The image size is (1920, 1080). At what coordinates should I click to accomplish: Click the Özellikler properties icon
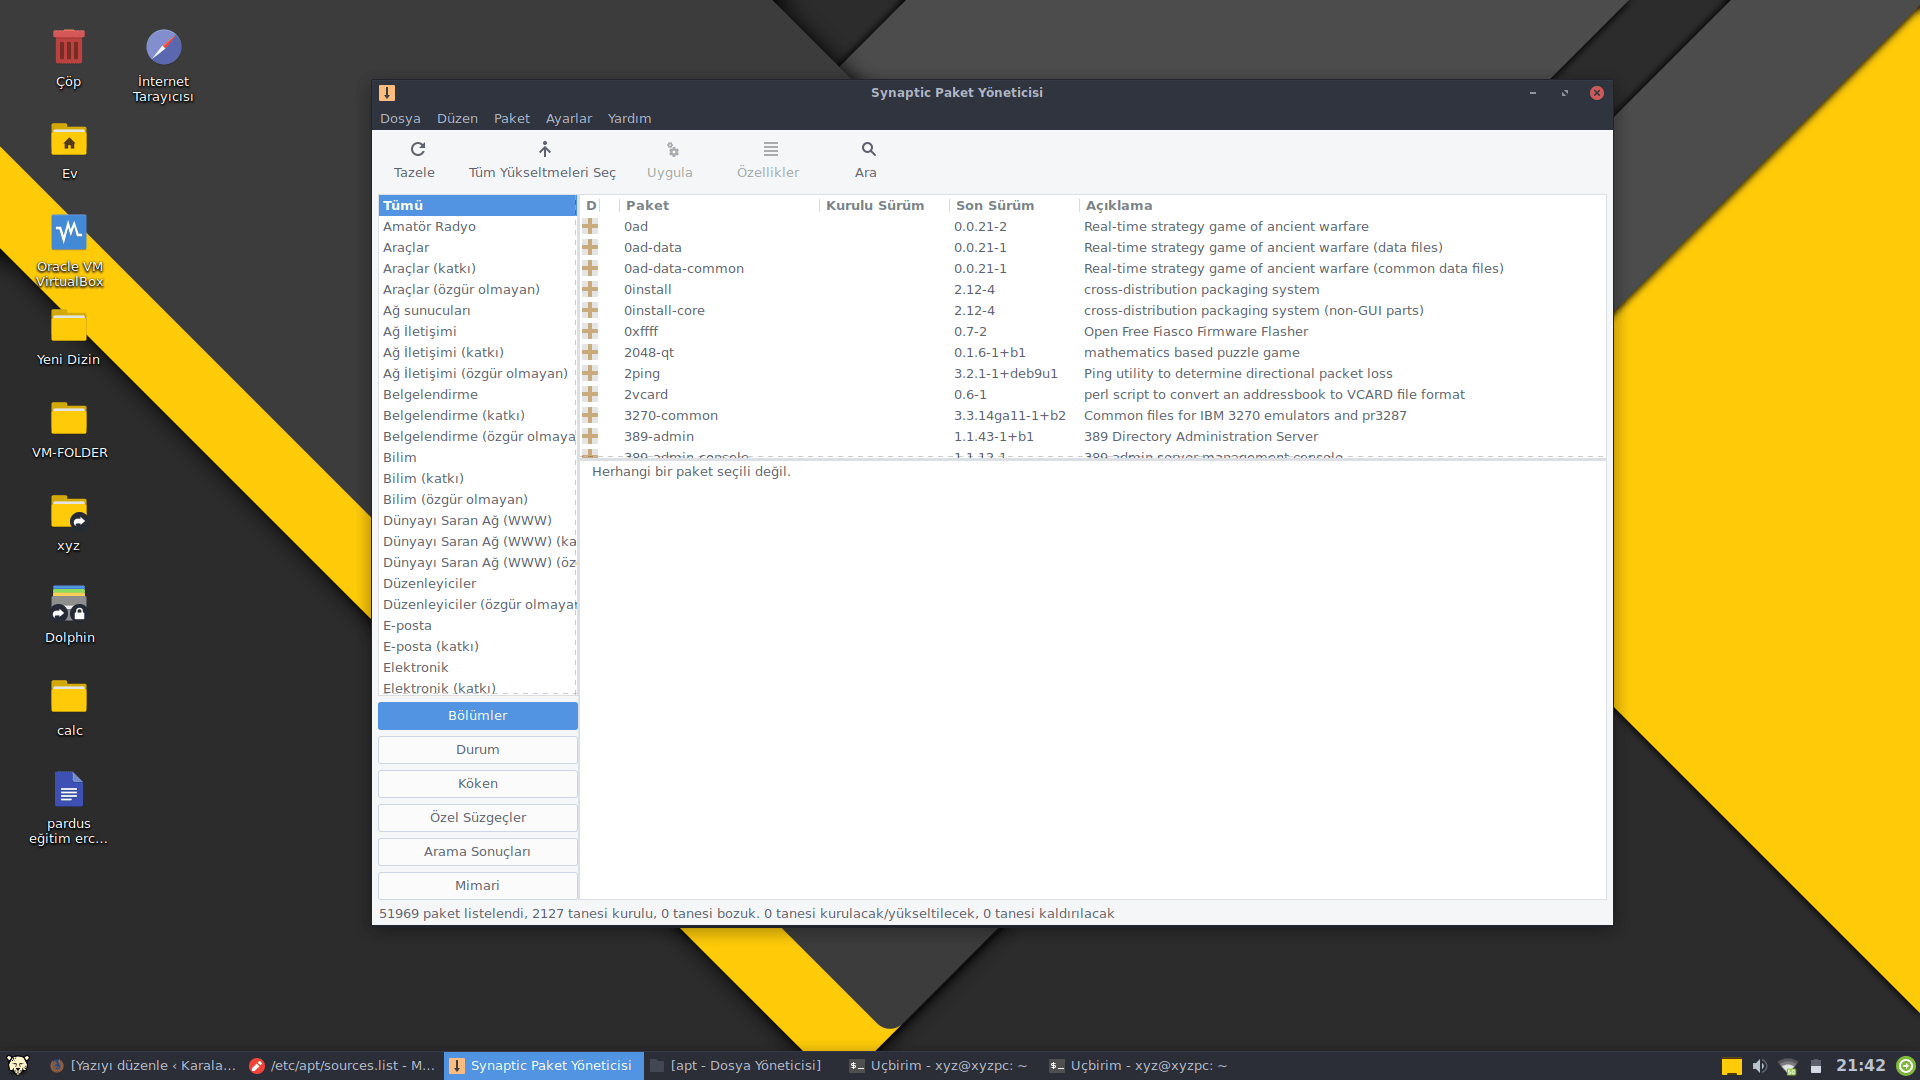pos(770,150)
